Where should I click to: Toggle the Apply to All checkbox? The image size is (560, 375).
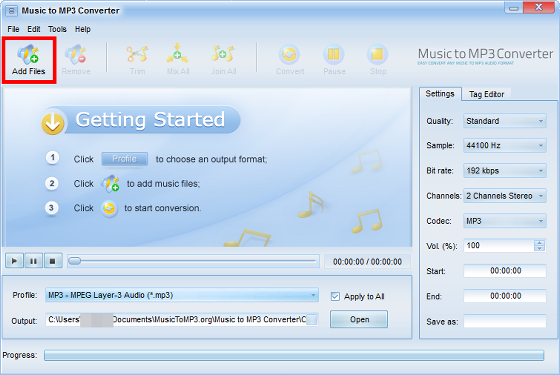click(335, 296)
